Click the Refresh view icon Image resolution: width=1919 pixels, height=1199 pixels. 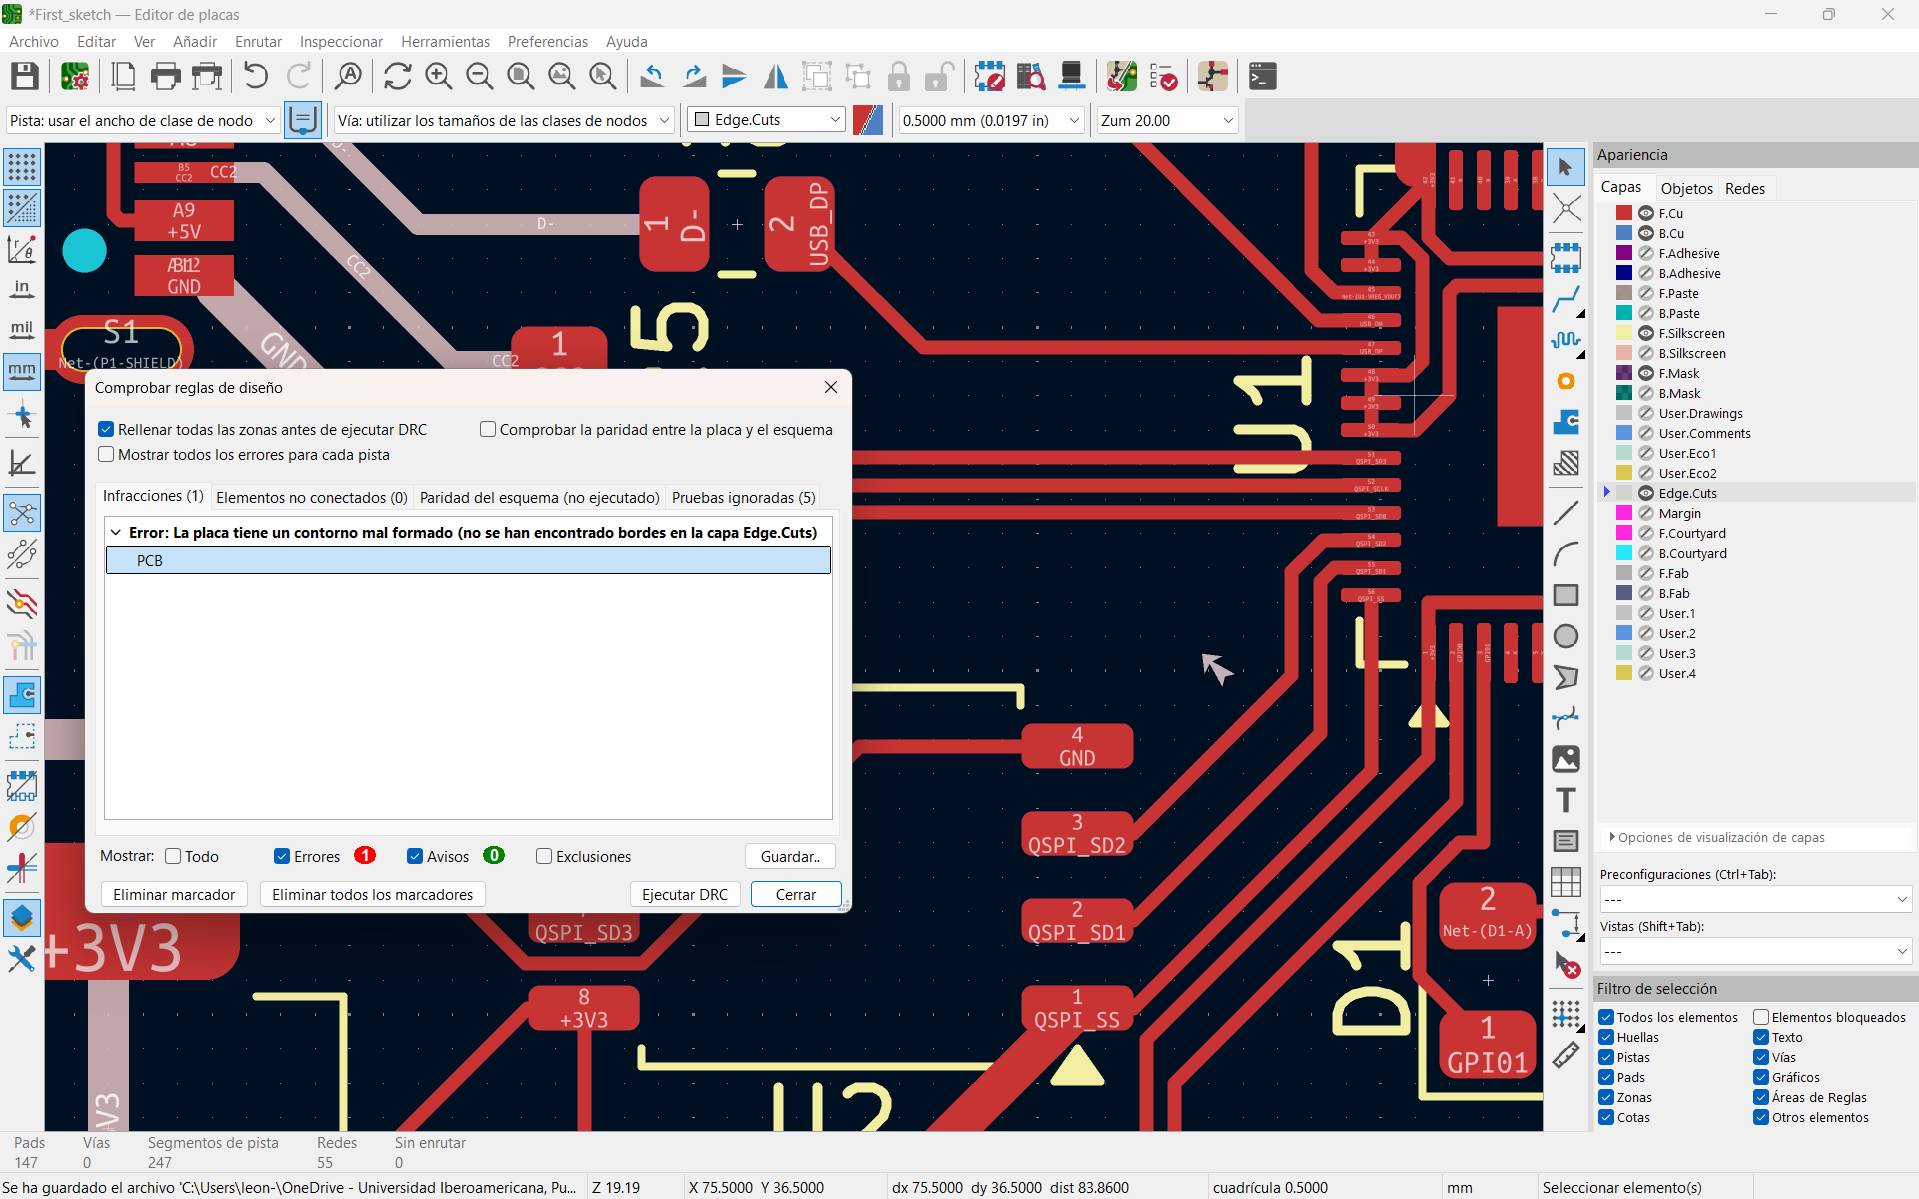pyautogui.click(x=397, y=77)
